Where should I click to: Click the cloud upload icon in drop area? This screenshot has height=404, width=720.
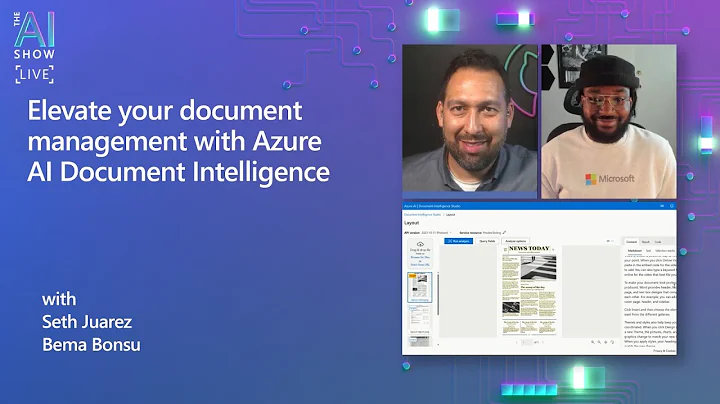coord(420,244)
